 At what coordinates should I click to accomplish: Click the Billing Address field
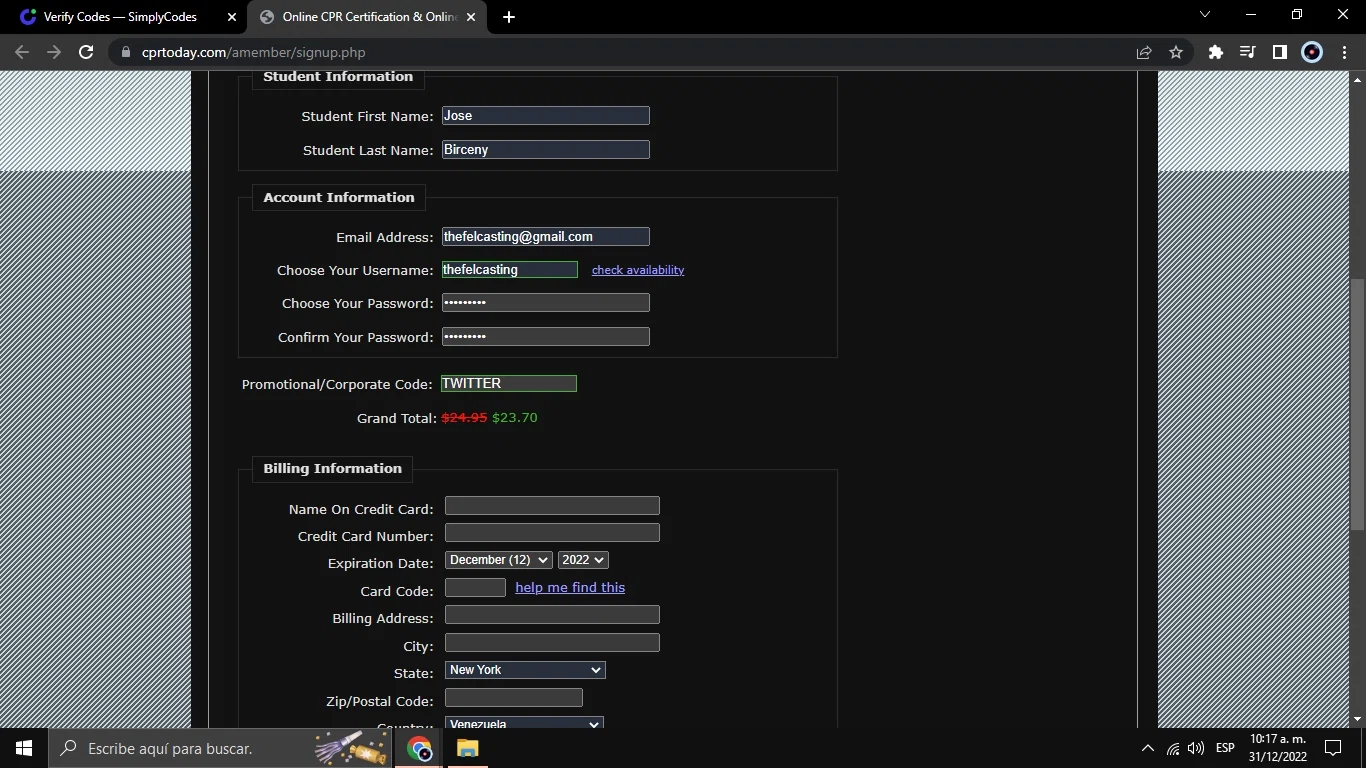[552, 615]
